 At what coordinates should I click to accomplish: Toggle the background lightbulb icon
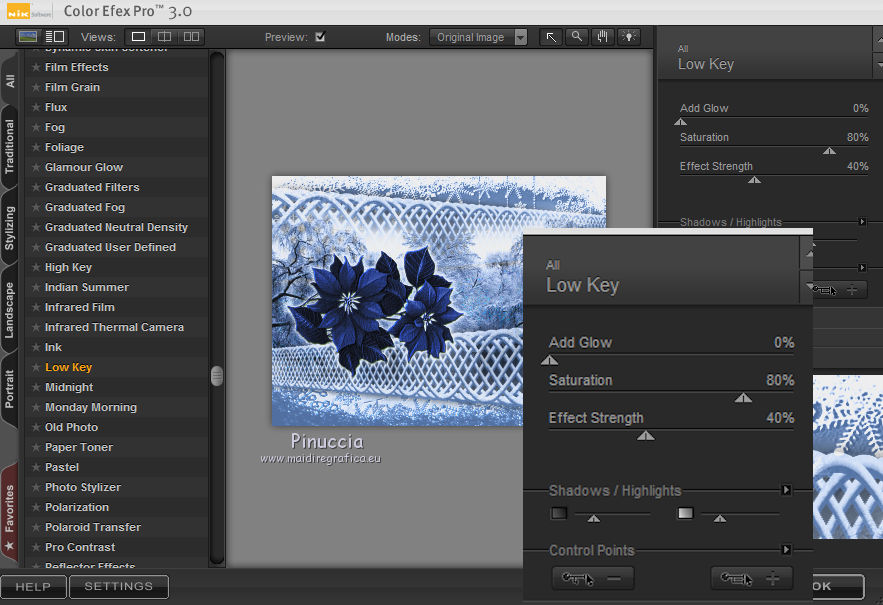click(x=628, y=37)
